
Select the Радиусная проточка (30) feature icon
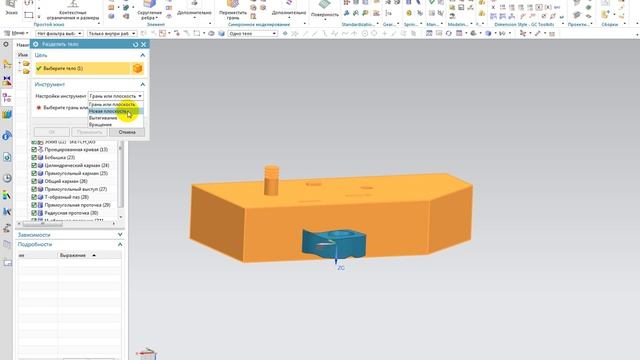(x=40, y=213)
